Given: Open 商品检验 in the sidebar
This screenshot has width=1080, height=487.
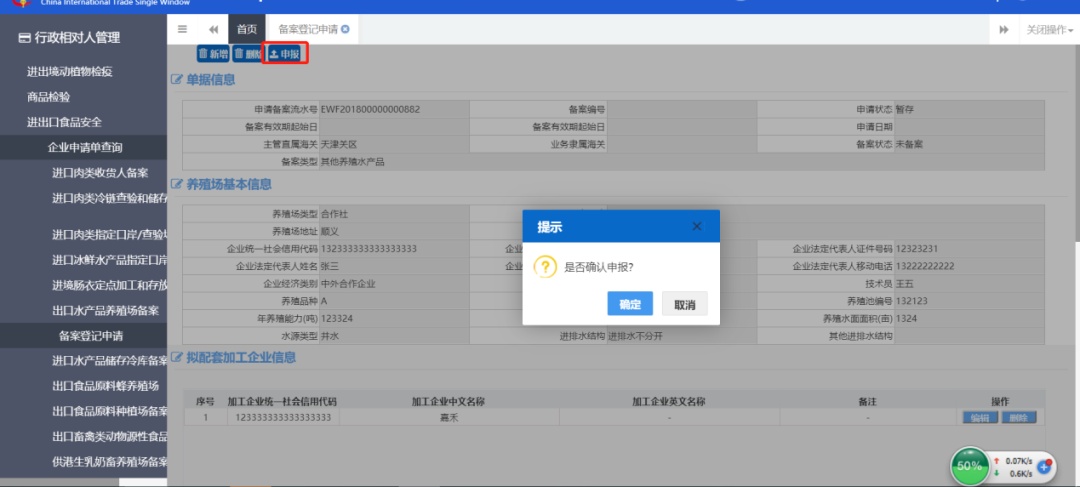Looking at the screenshot, I should (48, 97).
